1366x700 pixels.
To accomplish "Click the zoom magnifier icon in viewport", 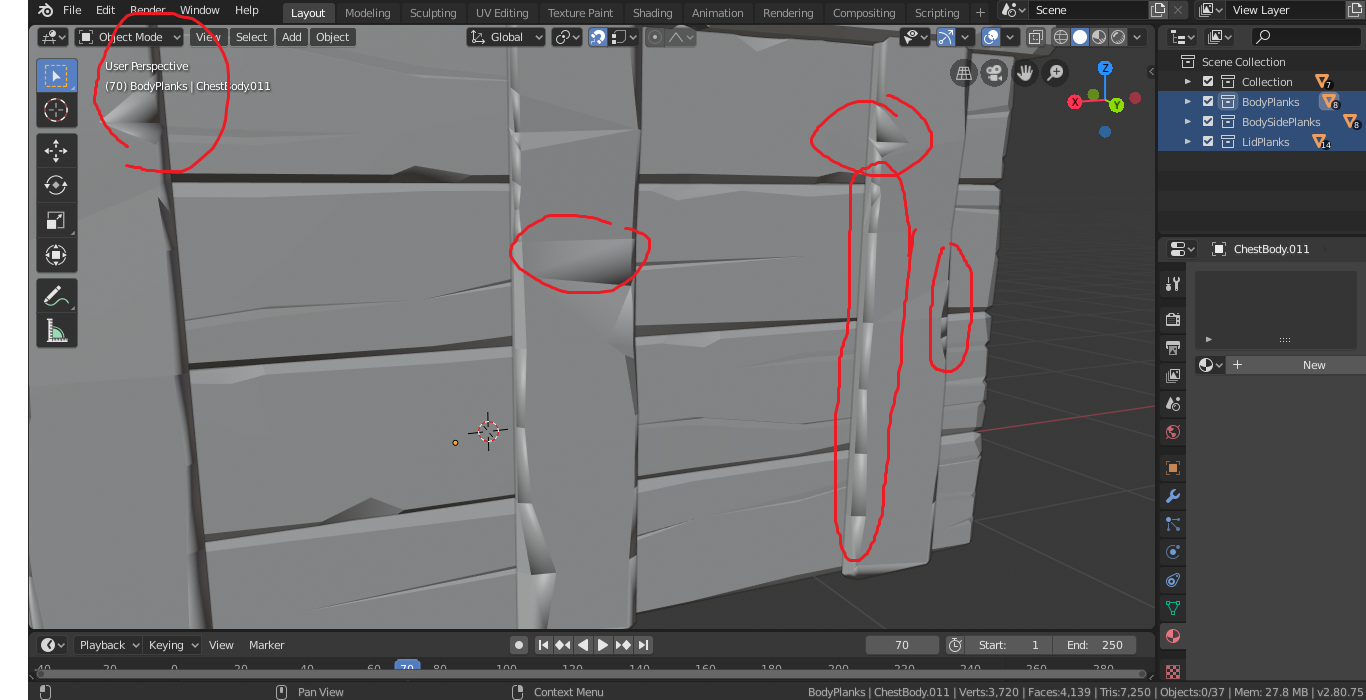I will pos(1055,72).
